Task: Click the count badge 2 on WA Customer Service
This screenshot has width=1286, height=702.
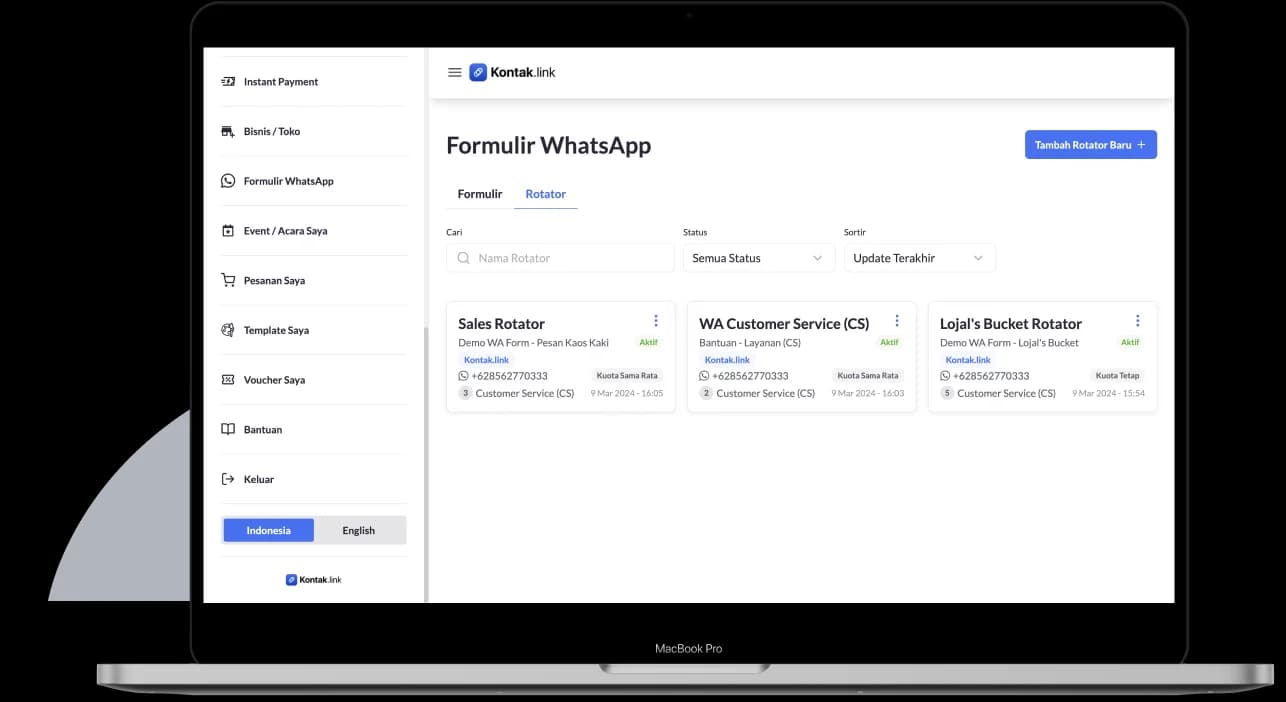Action: (x=706, y=393)
